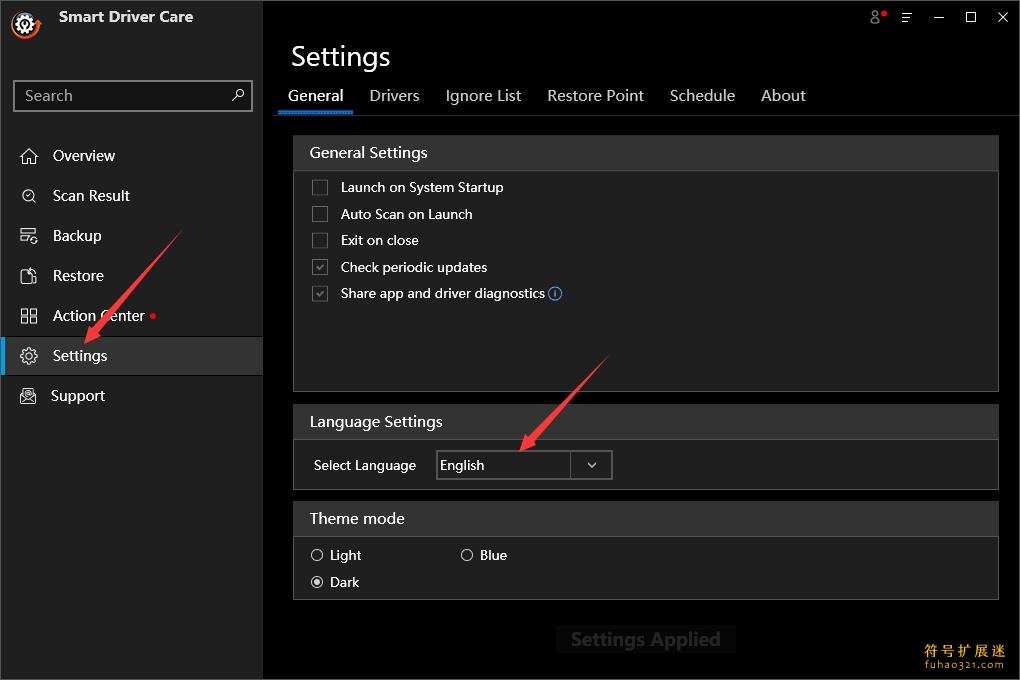The width and height of the screenshot is (1020, 680).
Task: Go to the Schedule tab
Action: tap(702, 96)
